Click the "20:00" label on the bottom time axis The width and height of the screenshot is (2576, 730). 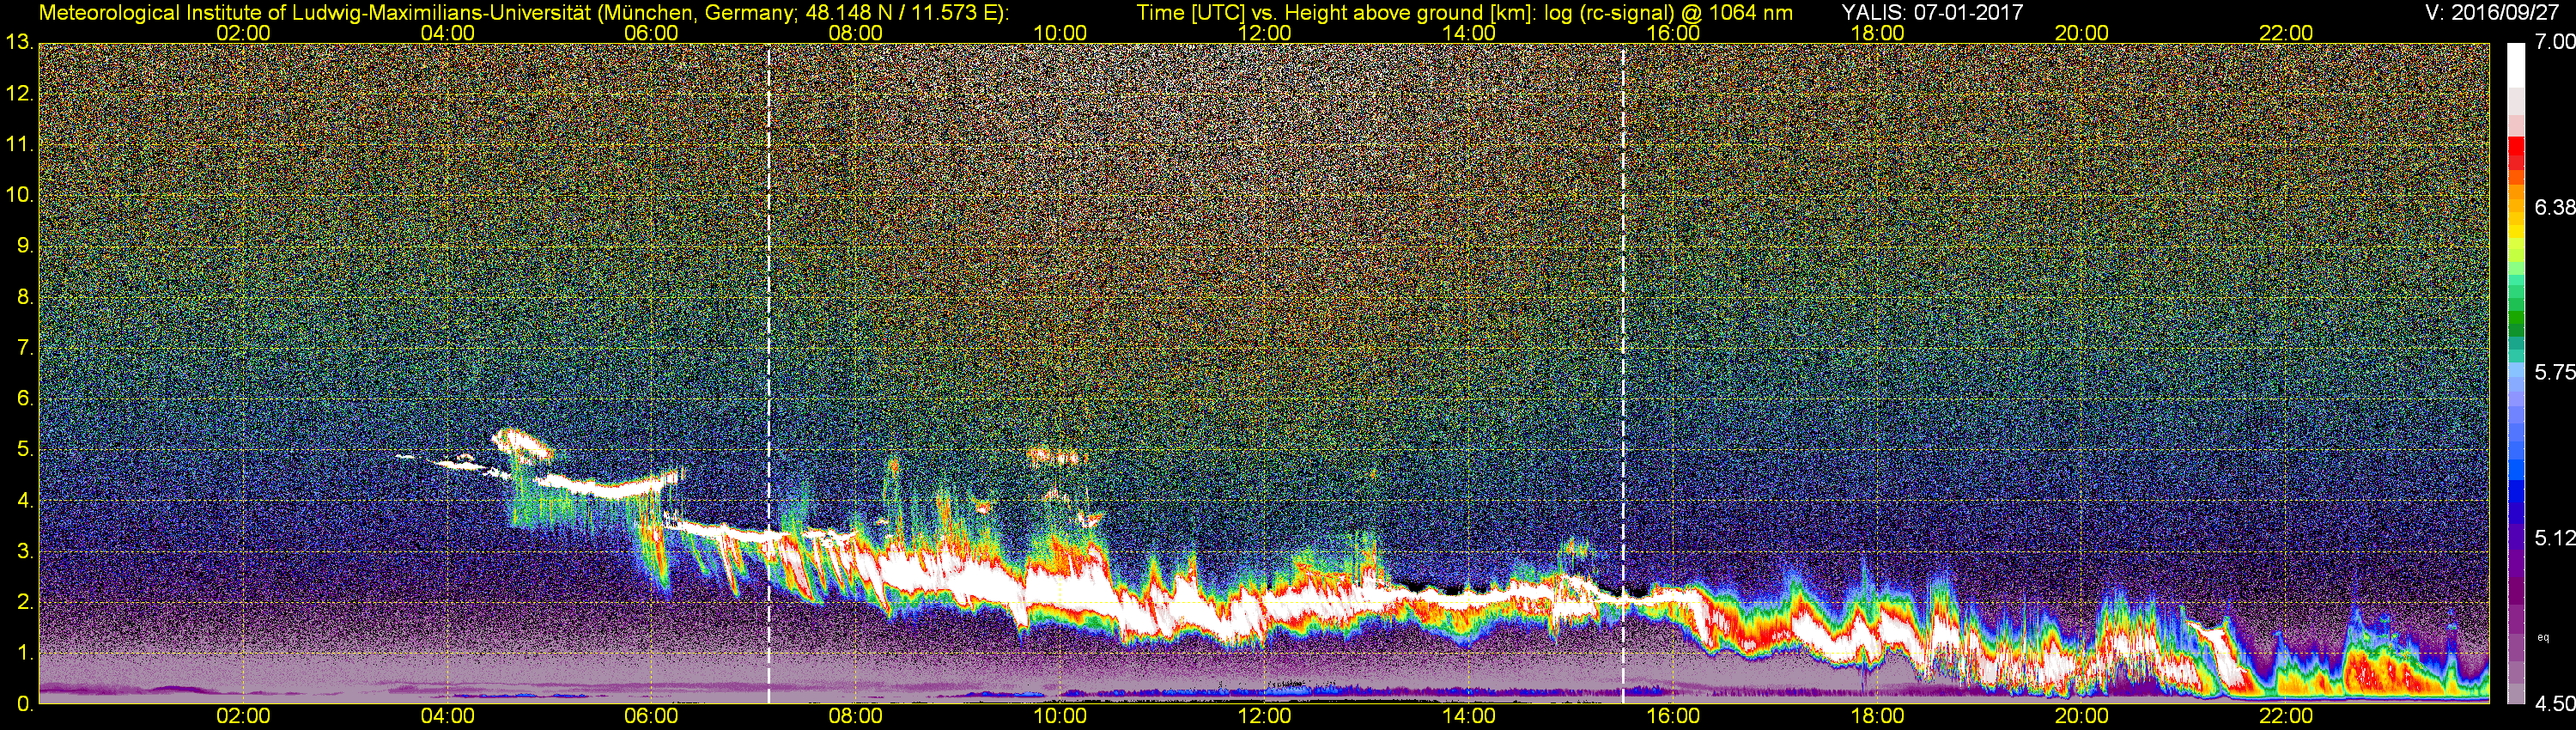(2082, 716)
